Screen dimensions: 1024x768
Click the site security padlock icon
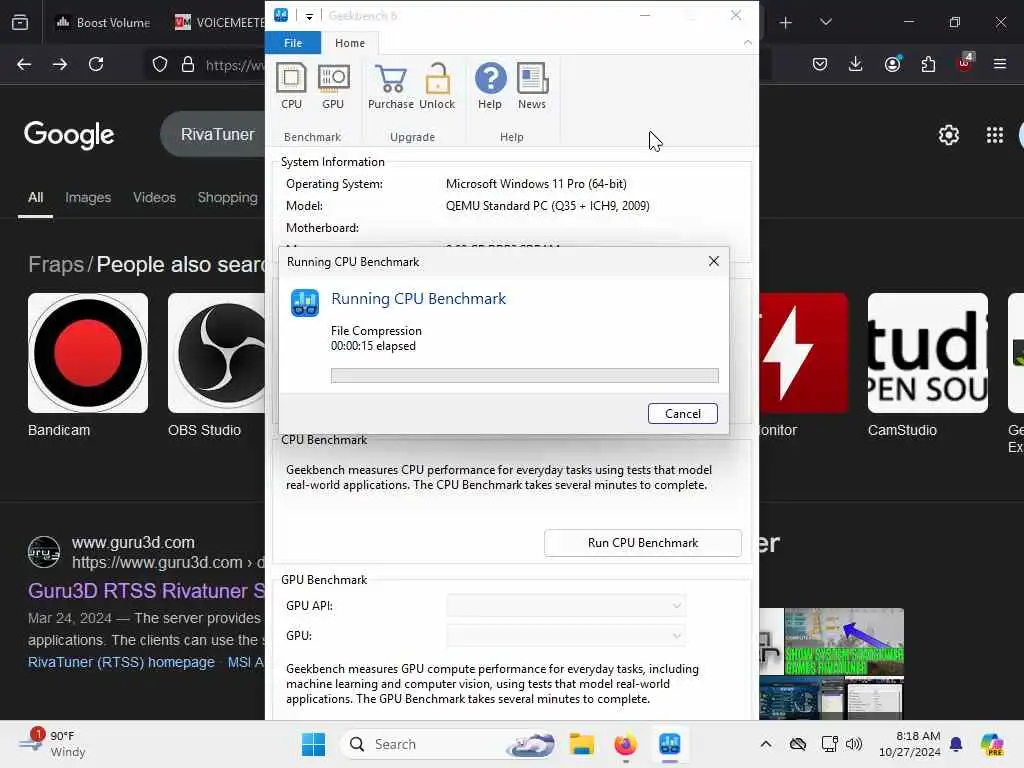pos(188,64)
